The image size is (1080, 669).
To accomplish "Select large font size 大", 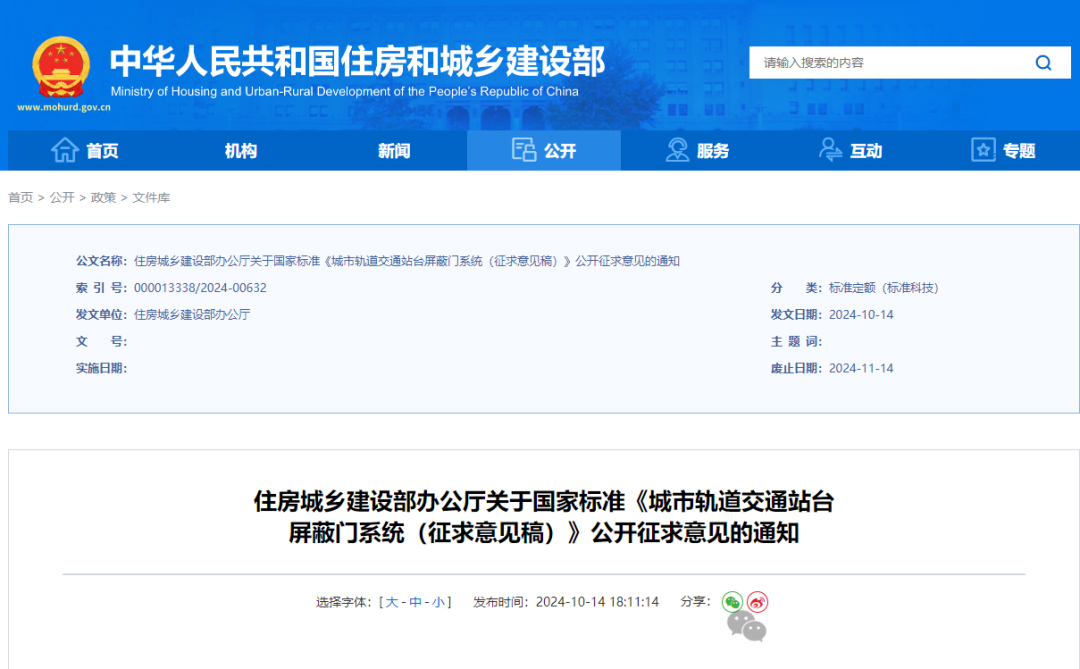I will coord(392,602).
